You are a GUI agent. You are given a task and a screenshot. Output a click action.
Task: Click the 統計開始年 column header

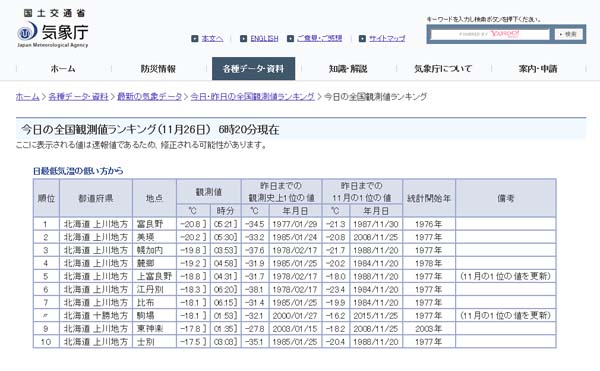429,198
